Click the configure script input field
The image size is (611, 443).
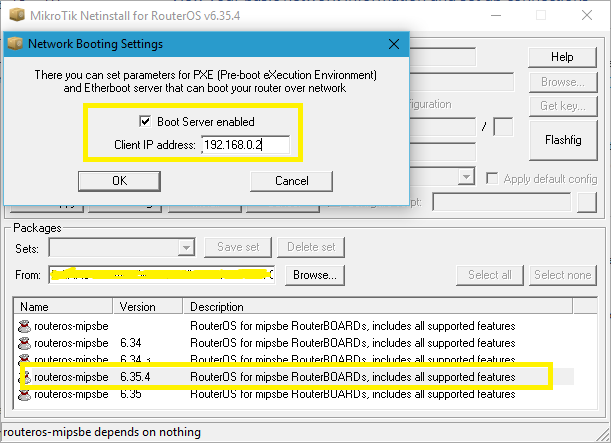coord(502,202)
